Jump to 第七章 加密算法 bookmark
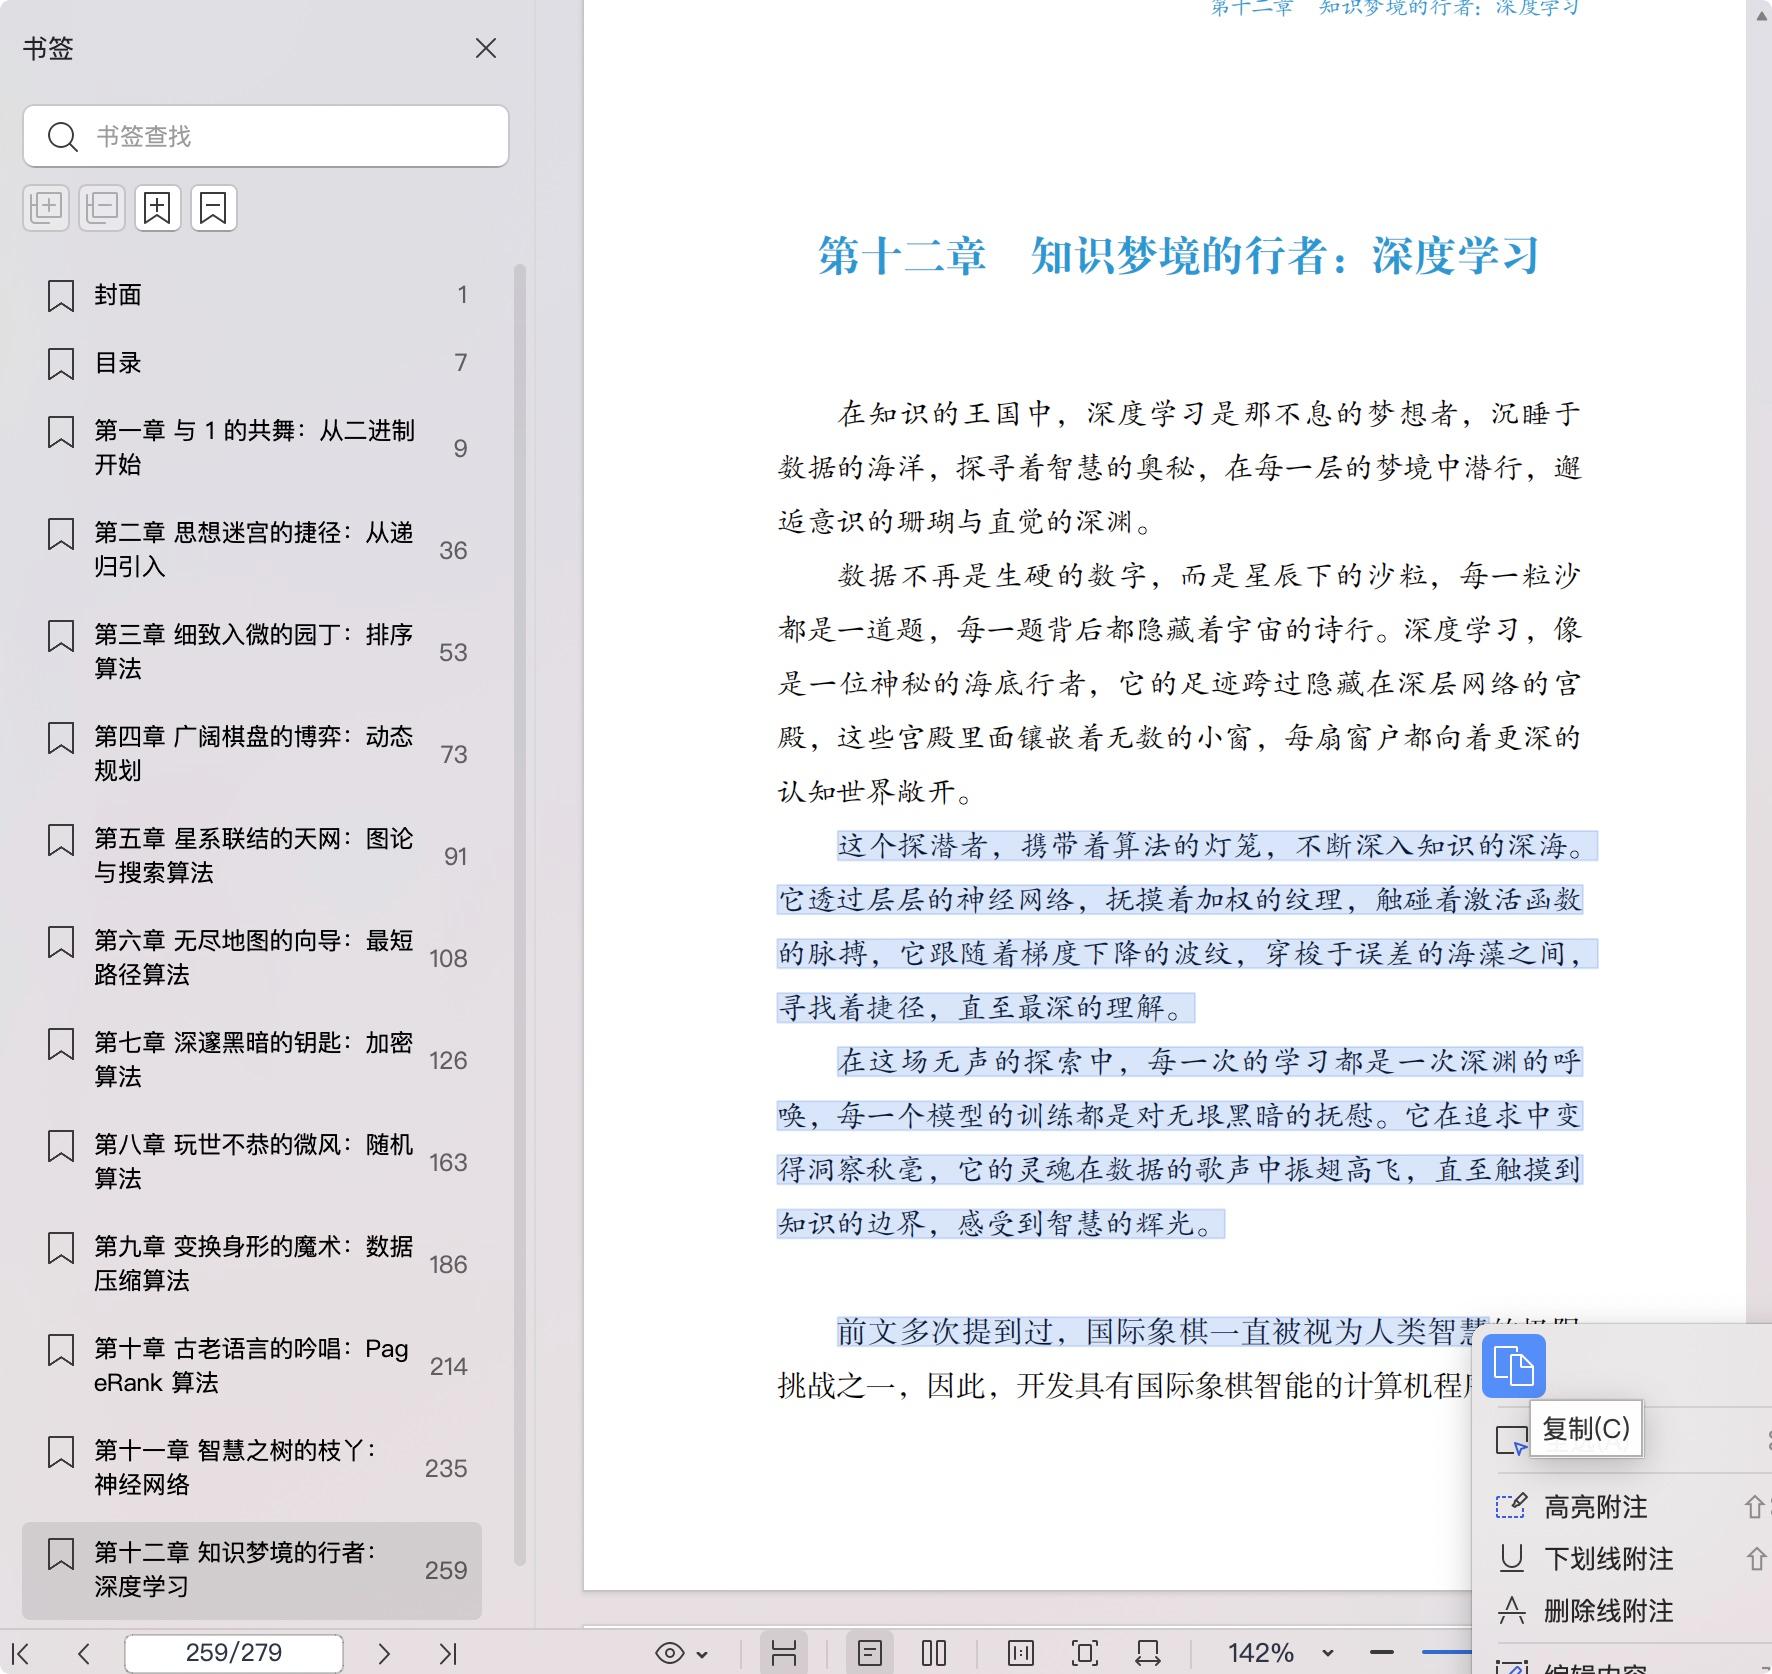1772x1674 pixels. [x=250, y=1060]
